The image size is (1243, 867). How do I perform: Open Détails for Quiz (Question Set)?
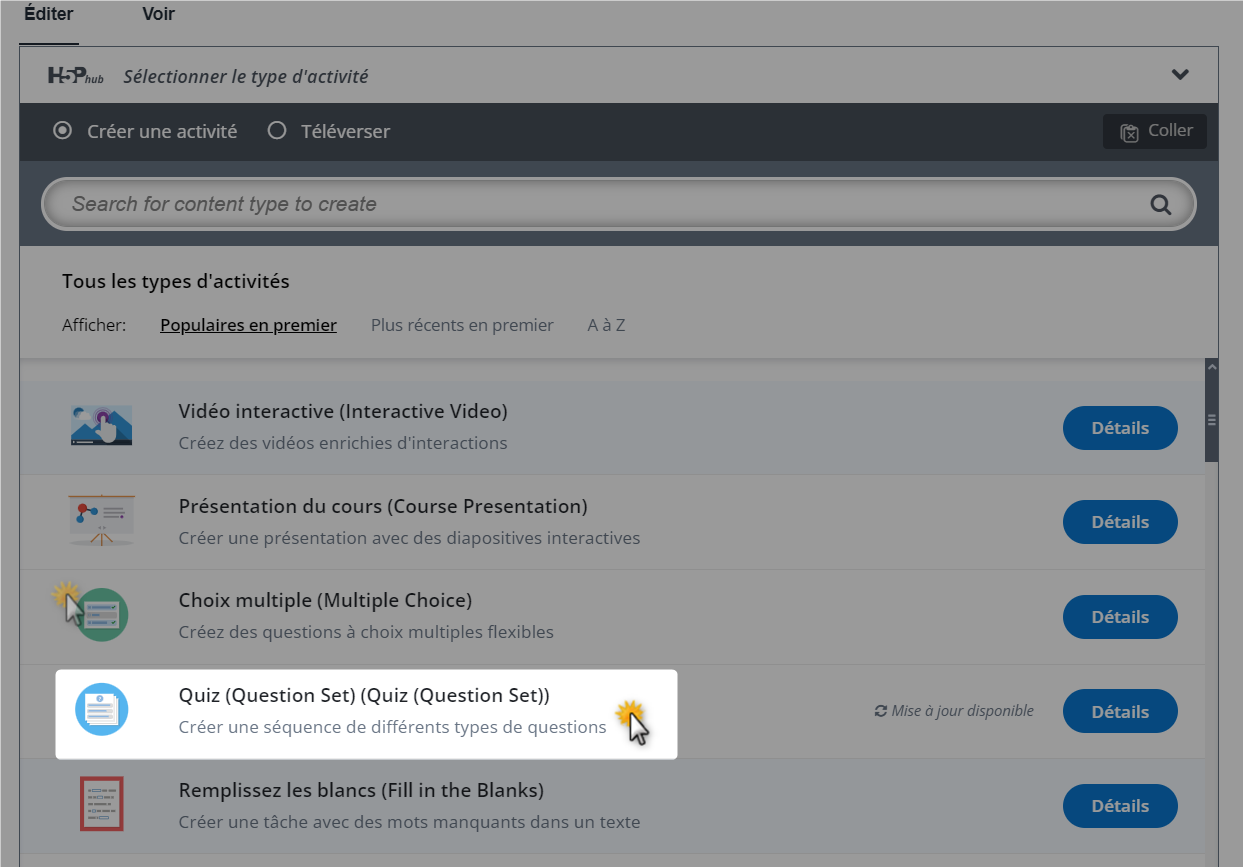pos(1119,711)
